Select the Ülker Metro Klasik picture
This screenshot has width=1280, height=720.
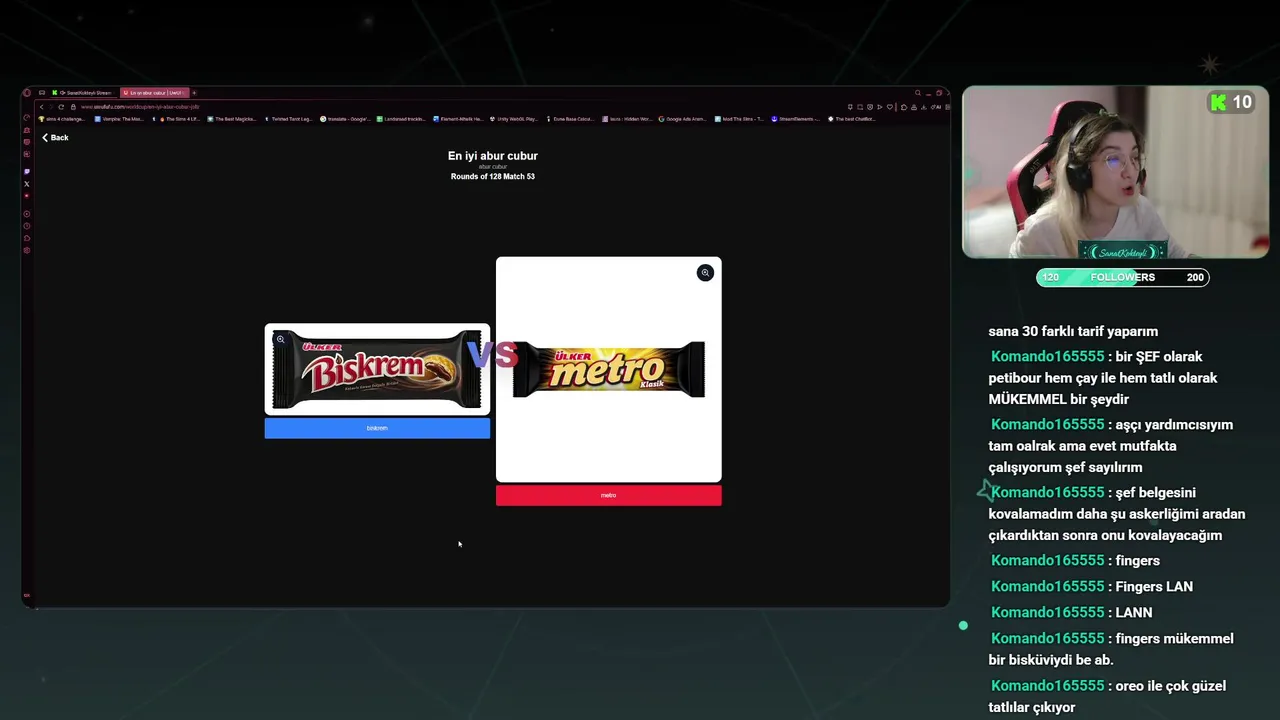(608, 369)
